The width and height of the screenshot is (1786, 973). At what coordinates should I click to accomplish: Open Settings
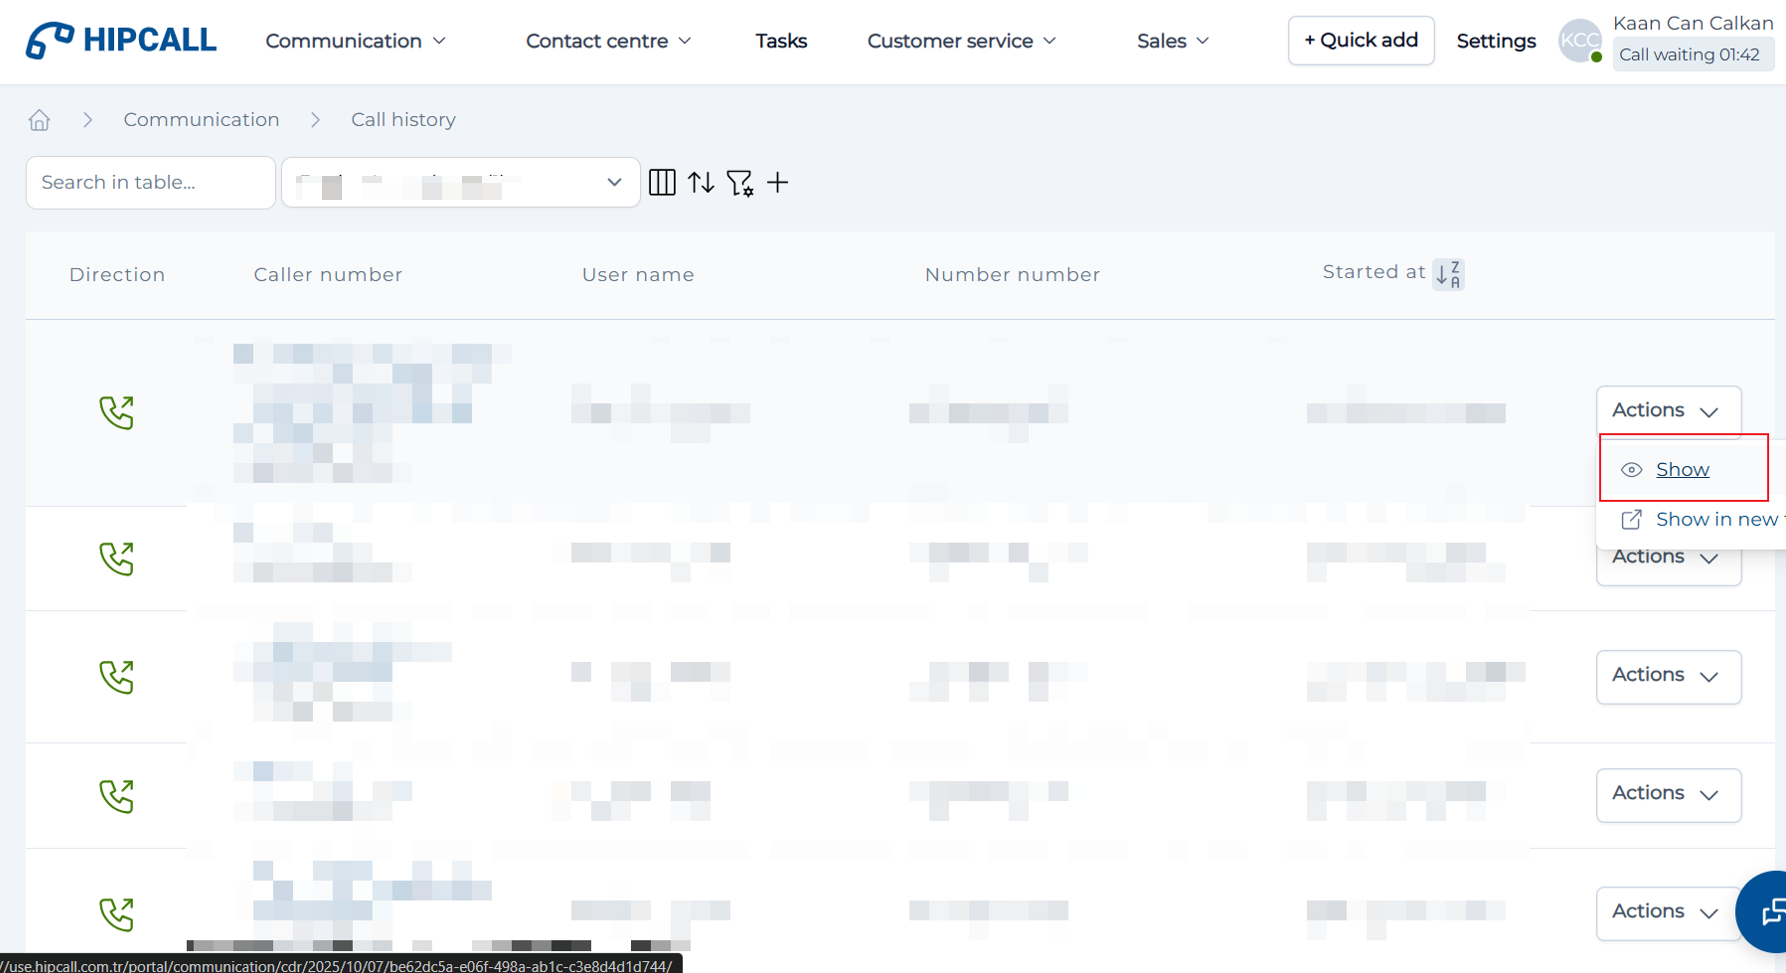tap(1496, 41)
